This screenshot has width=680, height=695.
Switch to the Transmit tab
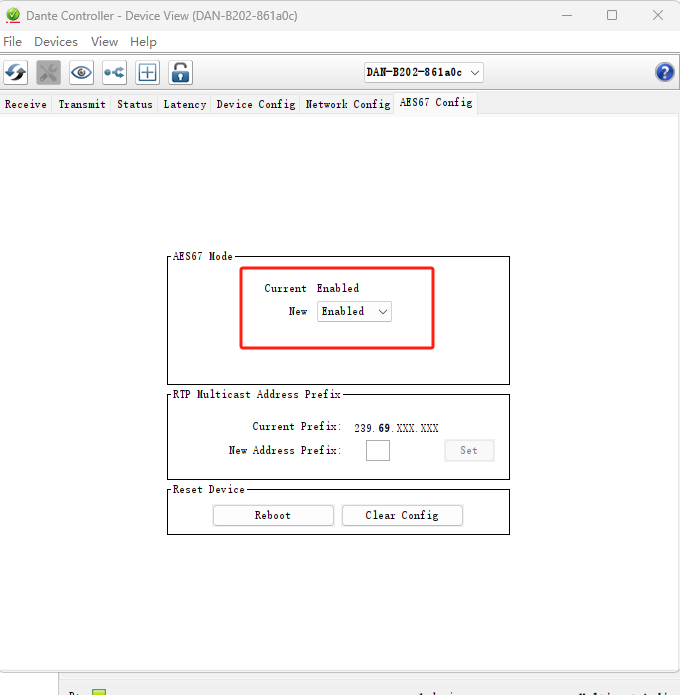(x=82, y=105)
